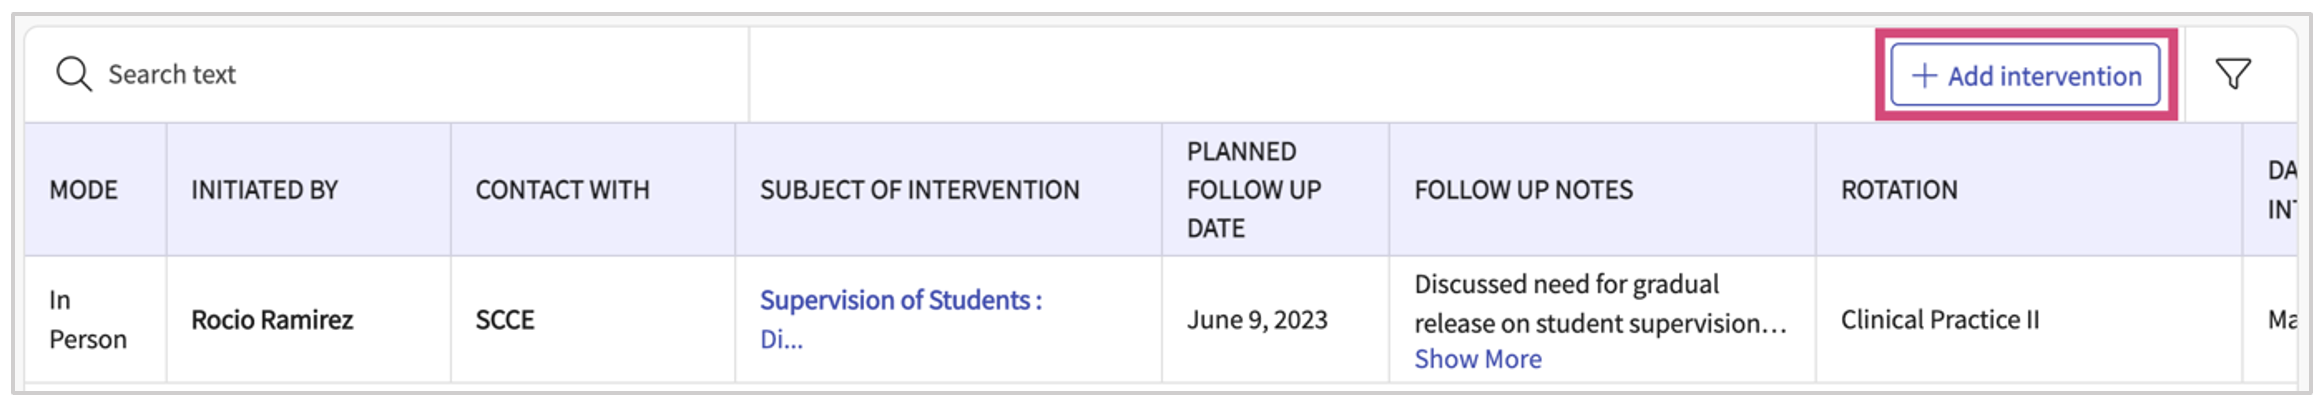The image size is (2322, 406).
Task: Expand notes with Show More
Action: [x=1477, y=359]
